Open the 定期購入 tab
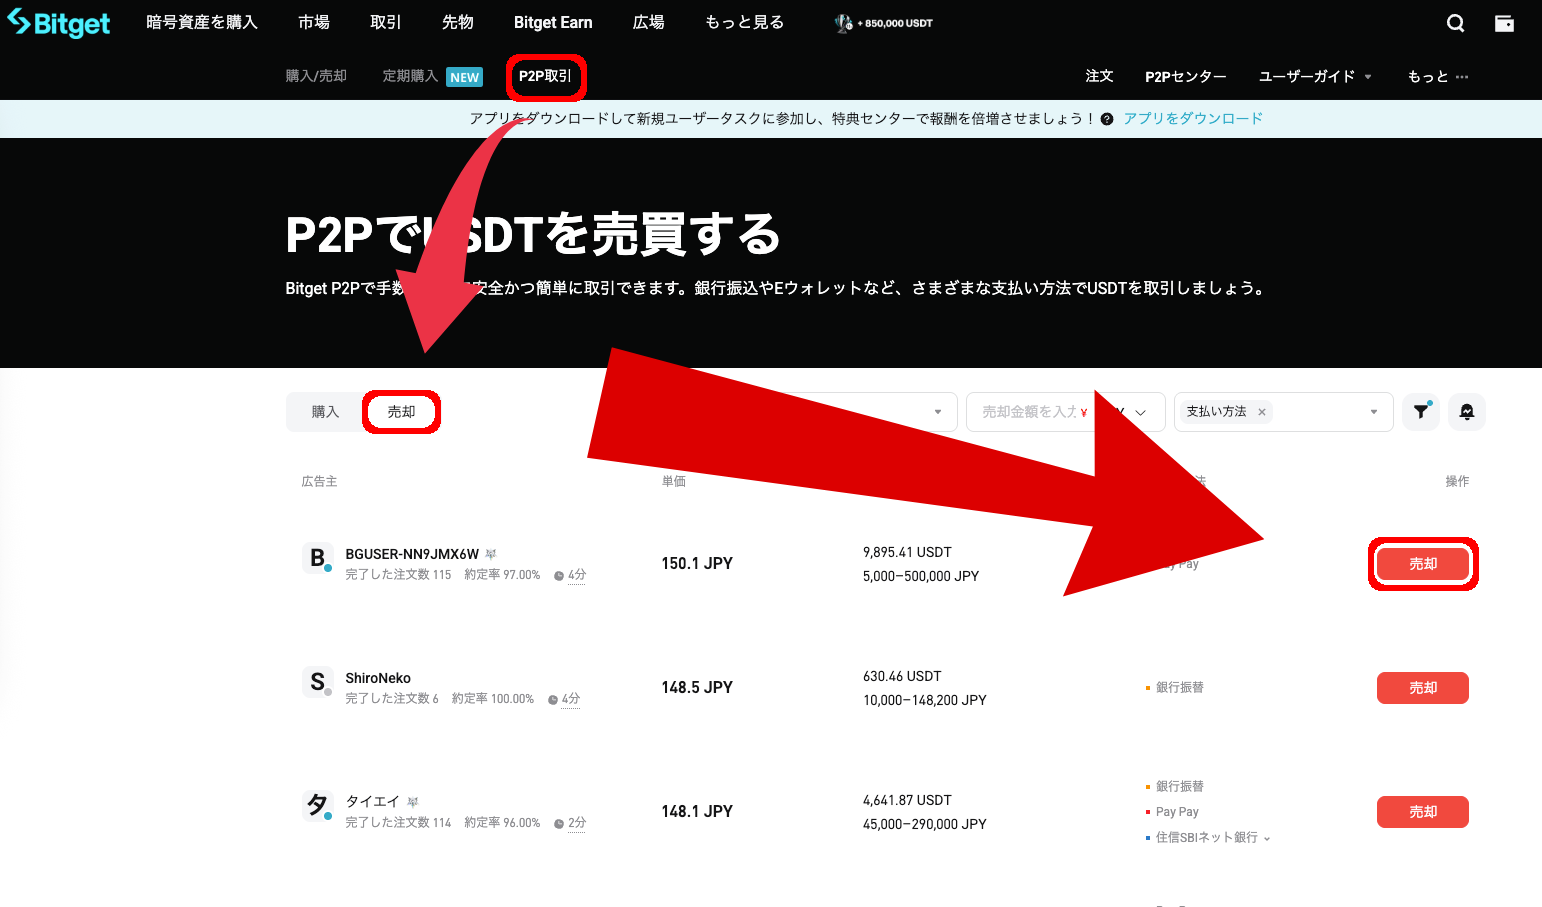The image size is (1542, 907). coord(410,77)
